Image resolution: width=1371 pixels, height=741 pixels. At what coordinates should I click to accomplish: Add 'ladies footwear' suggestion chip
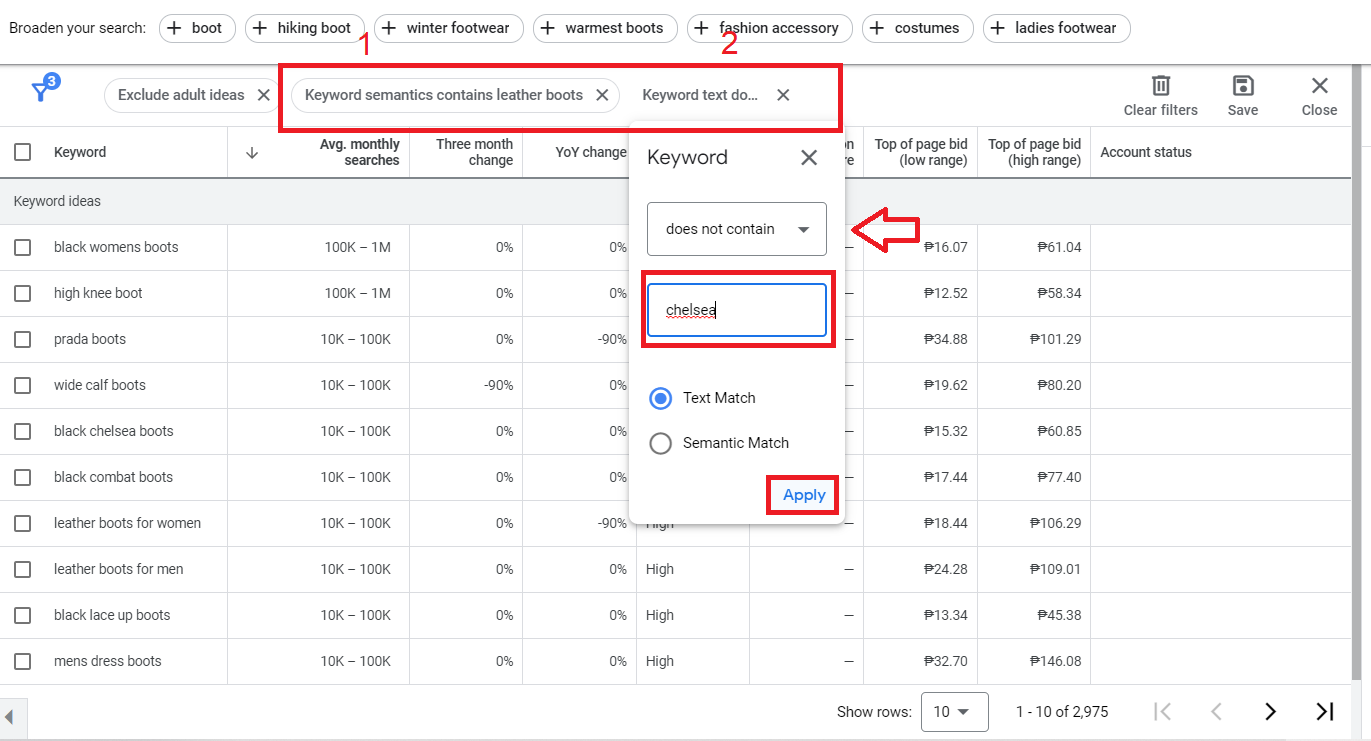click(x=1057, y=28)
